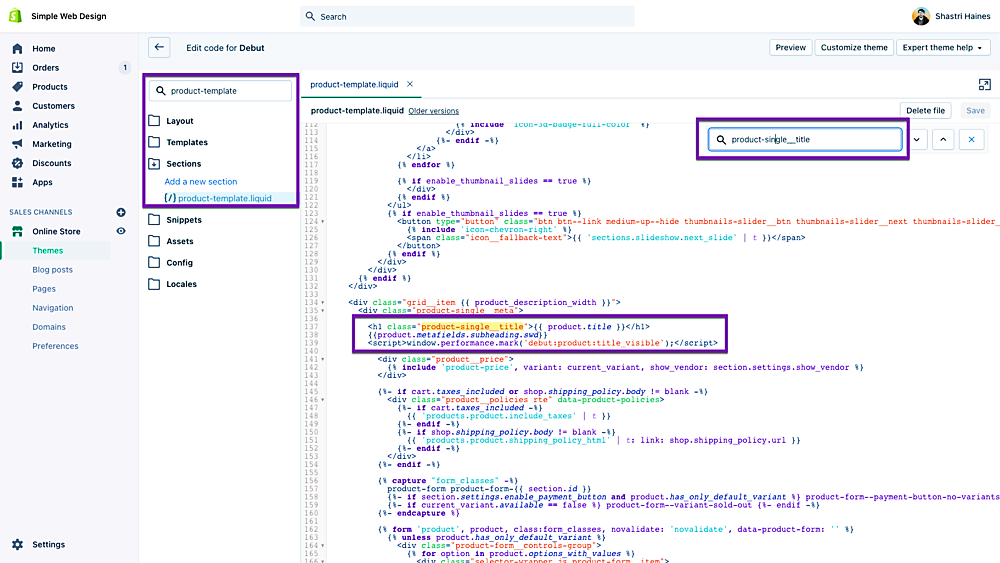The width and height of the screenshot is (1000, 563).
Task: Click the SALES CHANNELS heading
Action: click(x=41, y=212)
